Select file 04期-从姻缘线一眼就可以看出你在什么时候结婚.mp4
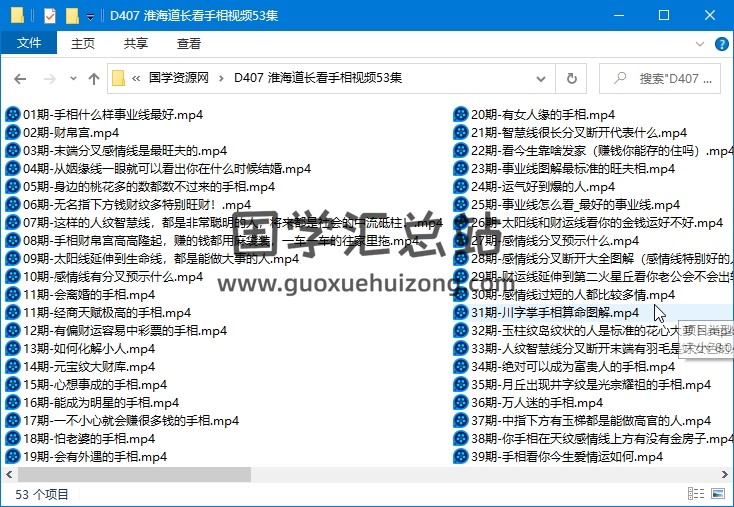This screenshot has height=507, width=734. pos(158,169)
